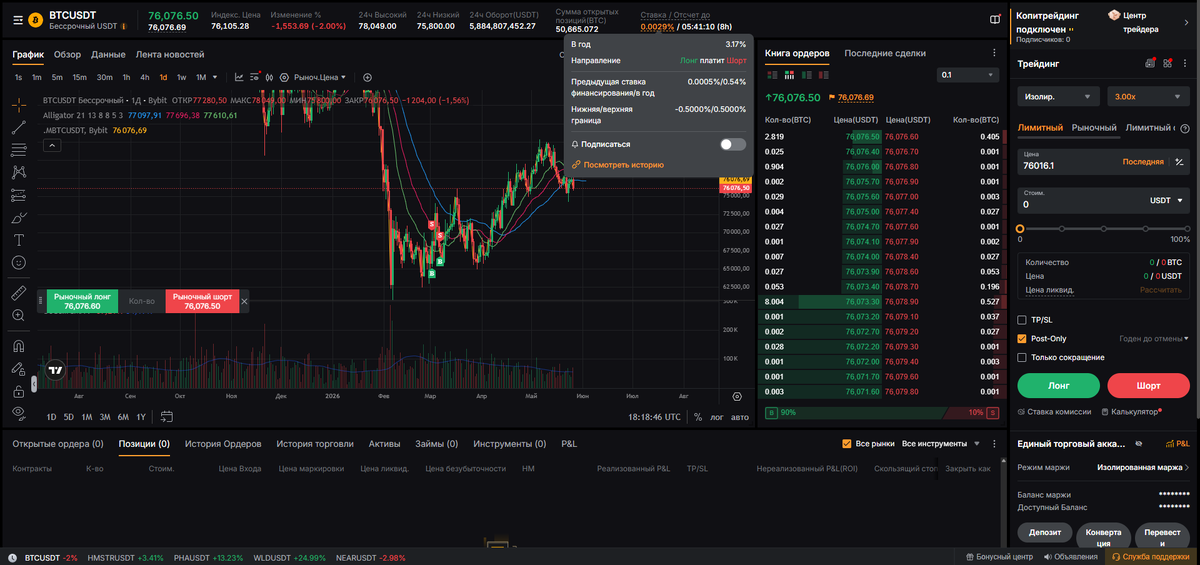Hide account balance with eye icon
Viewport: 1200px width, 565px height.
point(1138,443)
